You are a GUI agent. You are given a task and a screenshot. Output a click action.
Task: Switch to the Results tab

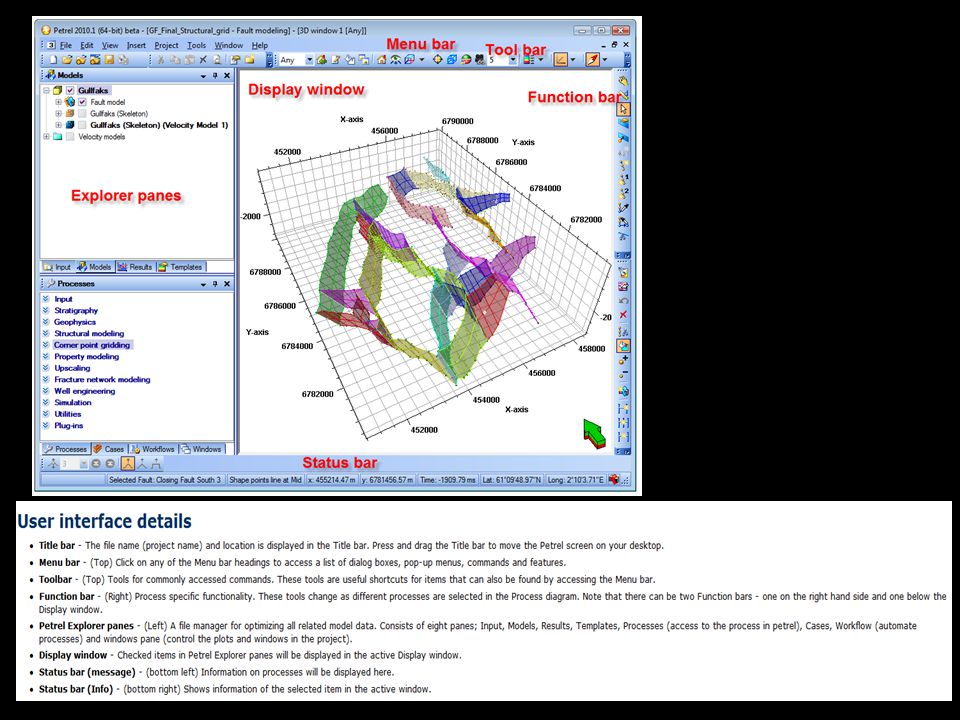pos(135,267)
